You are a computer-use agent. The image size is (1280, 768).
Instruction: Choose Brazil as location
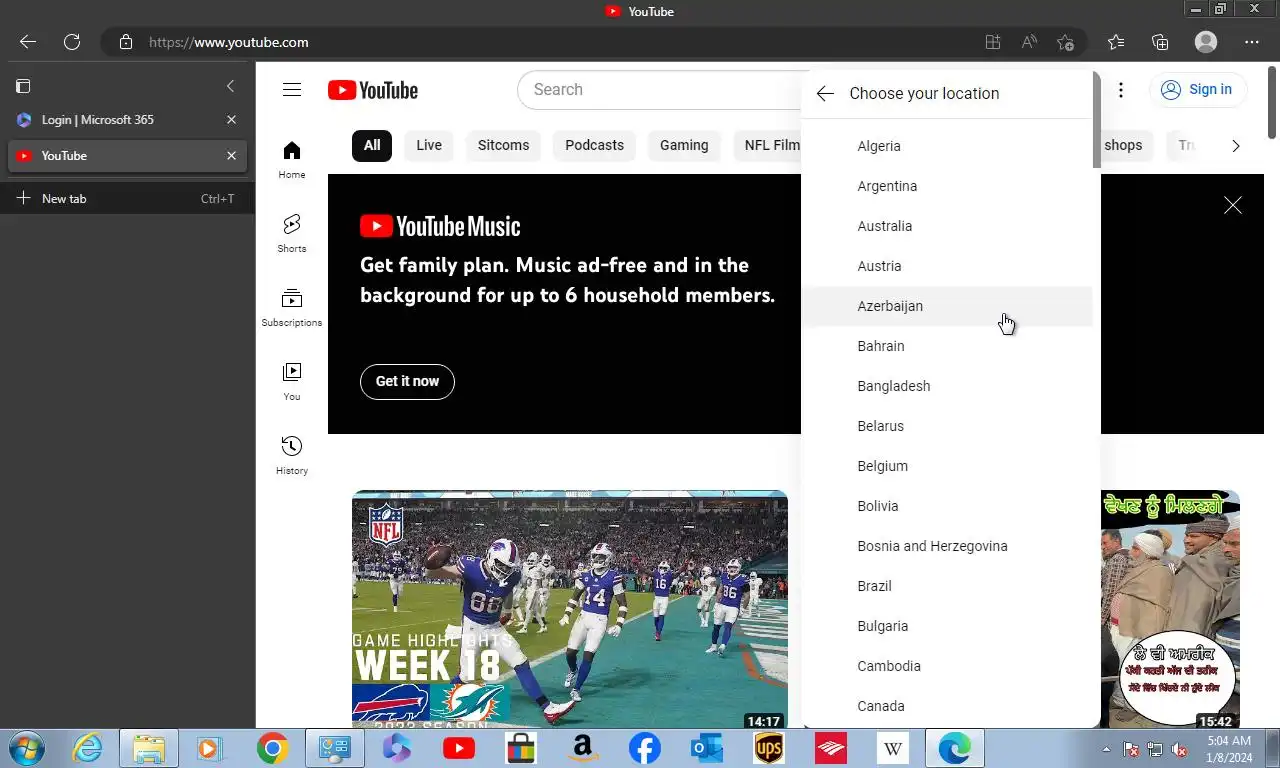point(947,586)
